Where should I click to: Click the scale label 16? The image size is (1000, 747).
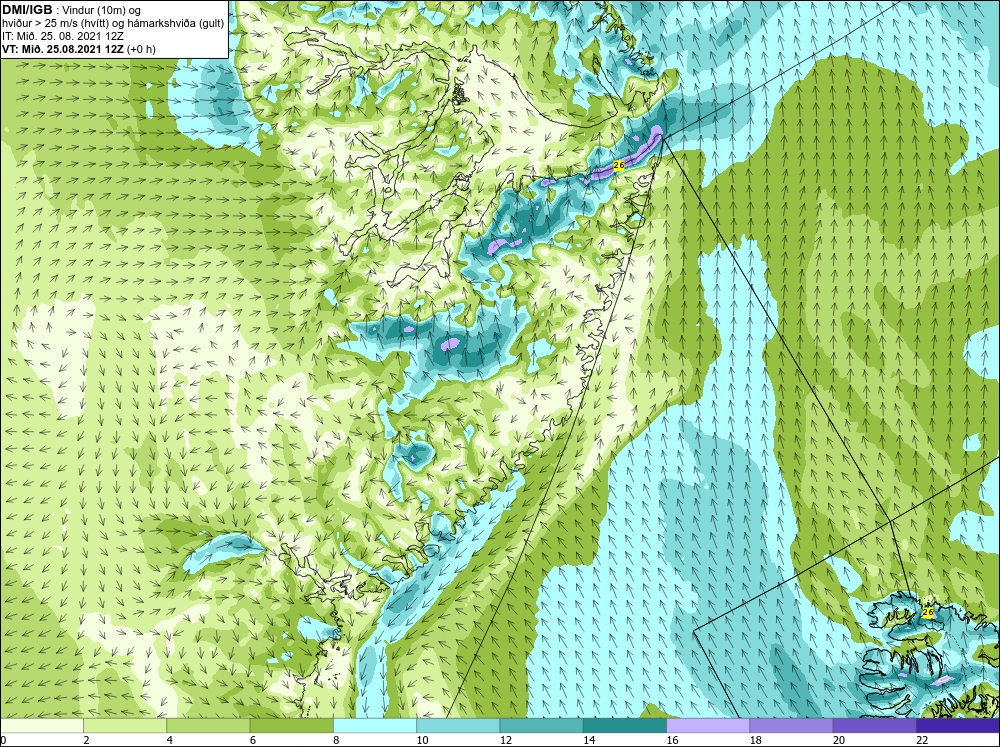coord(672,740)
